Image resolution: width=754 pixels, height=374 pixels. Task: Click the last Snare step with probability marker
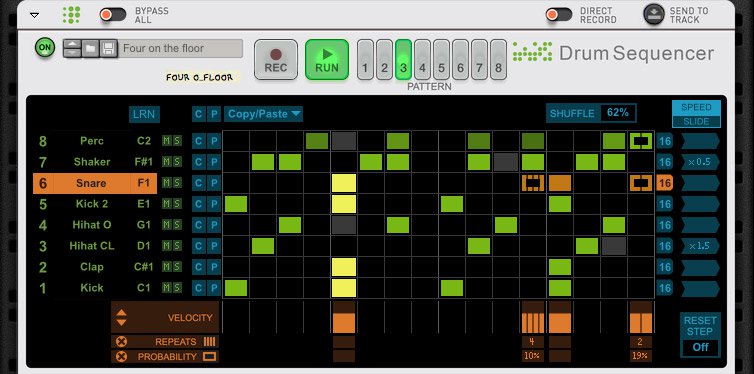(x=641, y=183)
